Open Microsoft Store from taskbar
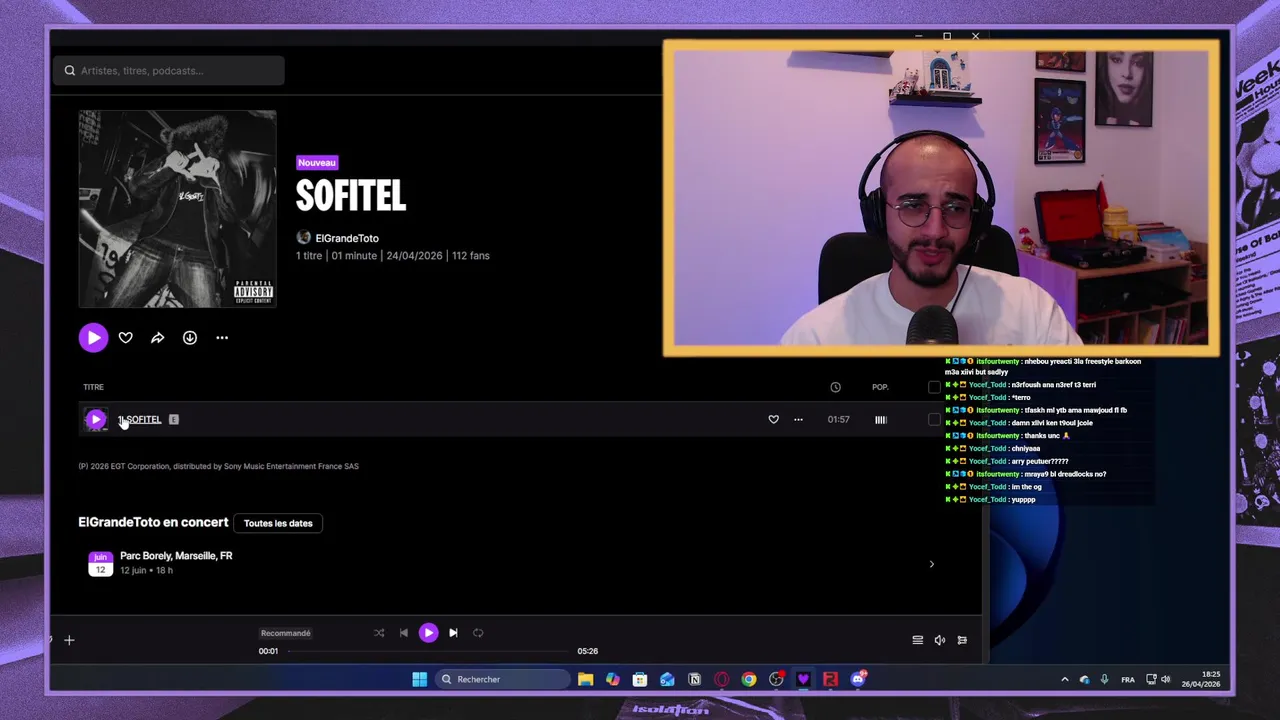This screenshot has width=1280, height=720. click(x=640, y=680)
